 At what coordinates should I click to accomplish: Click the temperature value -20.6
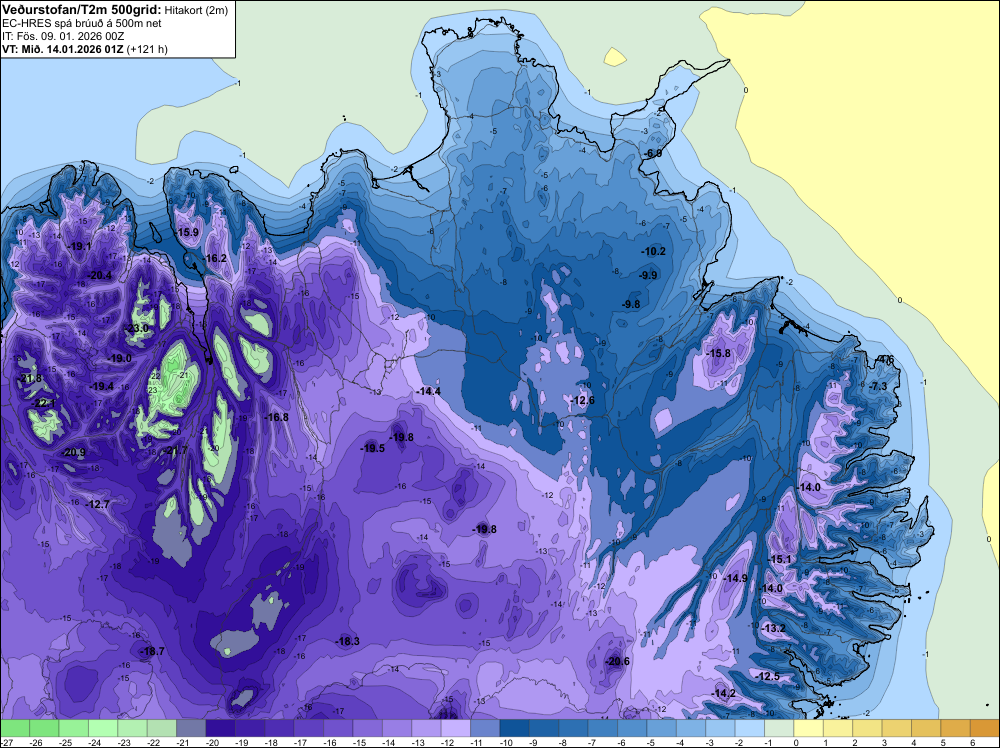point(618,661)
